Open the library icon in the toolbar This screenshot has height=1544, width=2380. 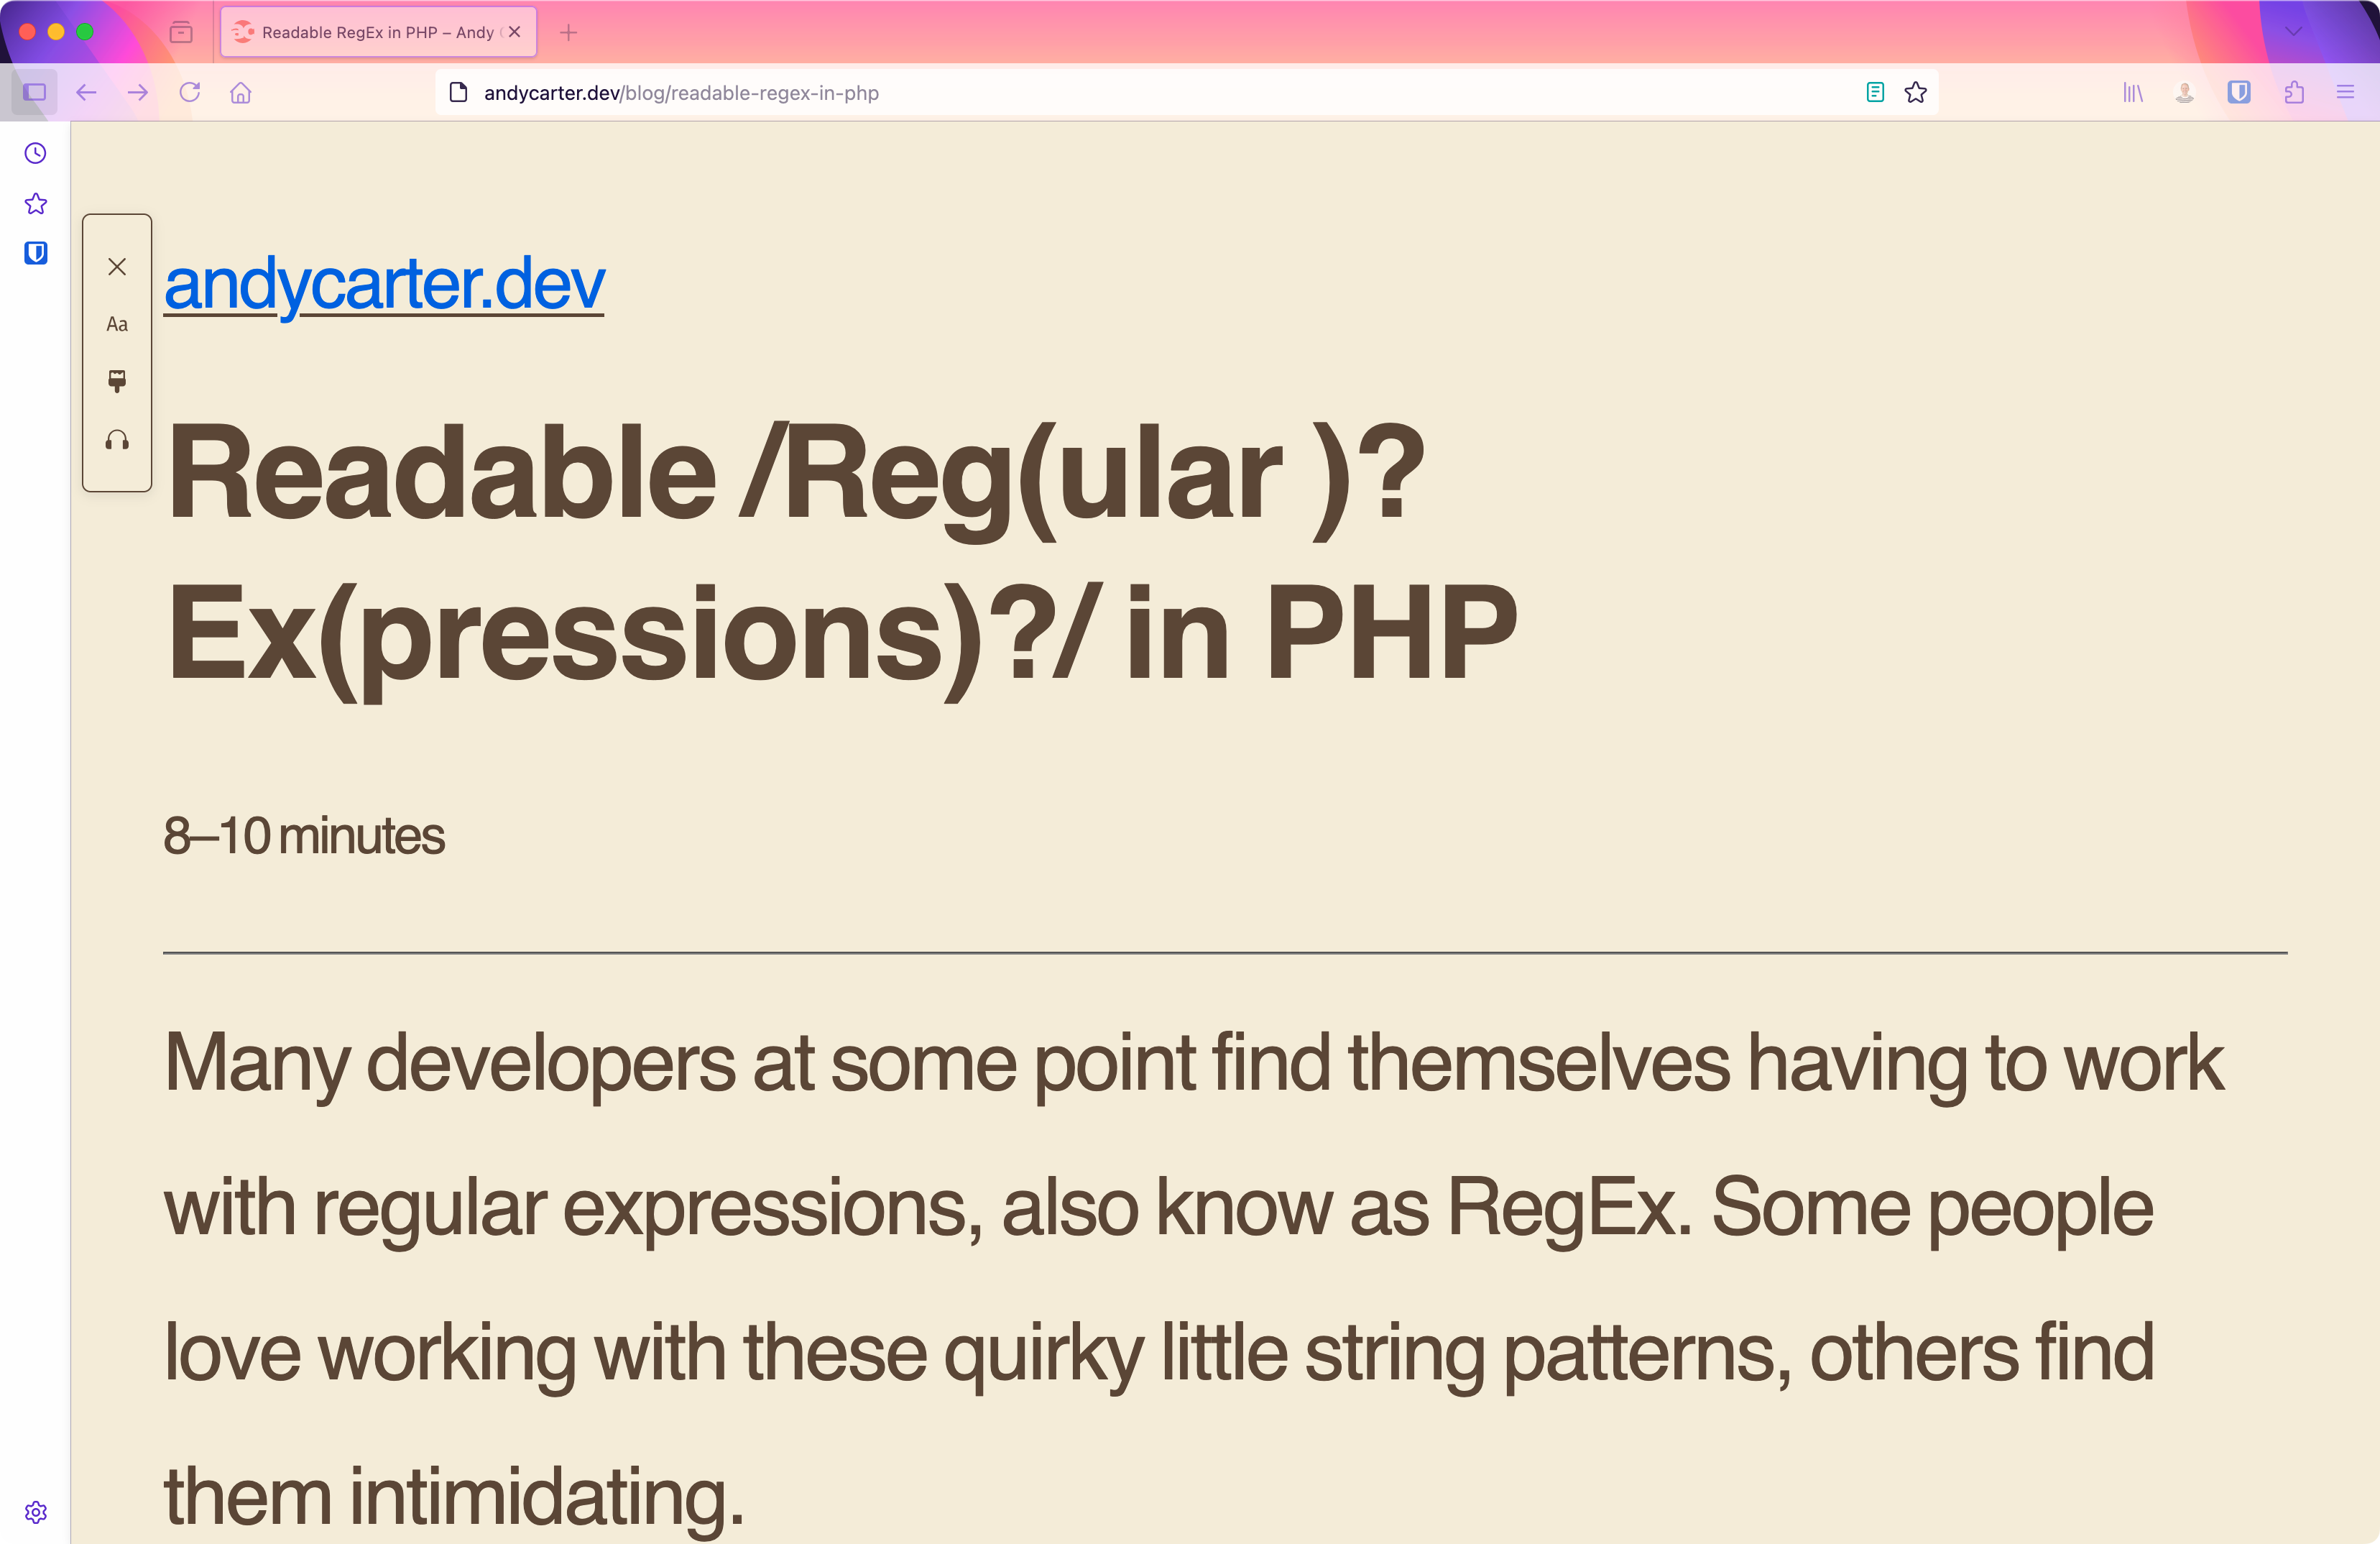pyautogui.click(x=2132, y=92)
